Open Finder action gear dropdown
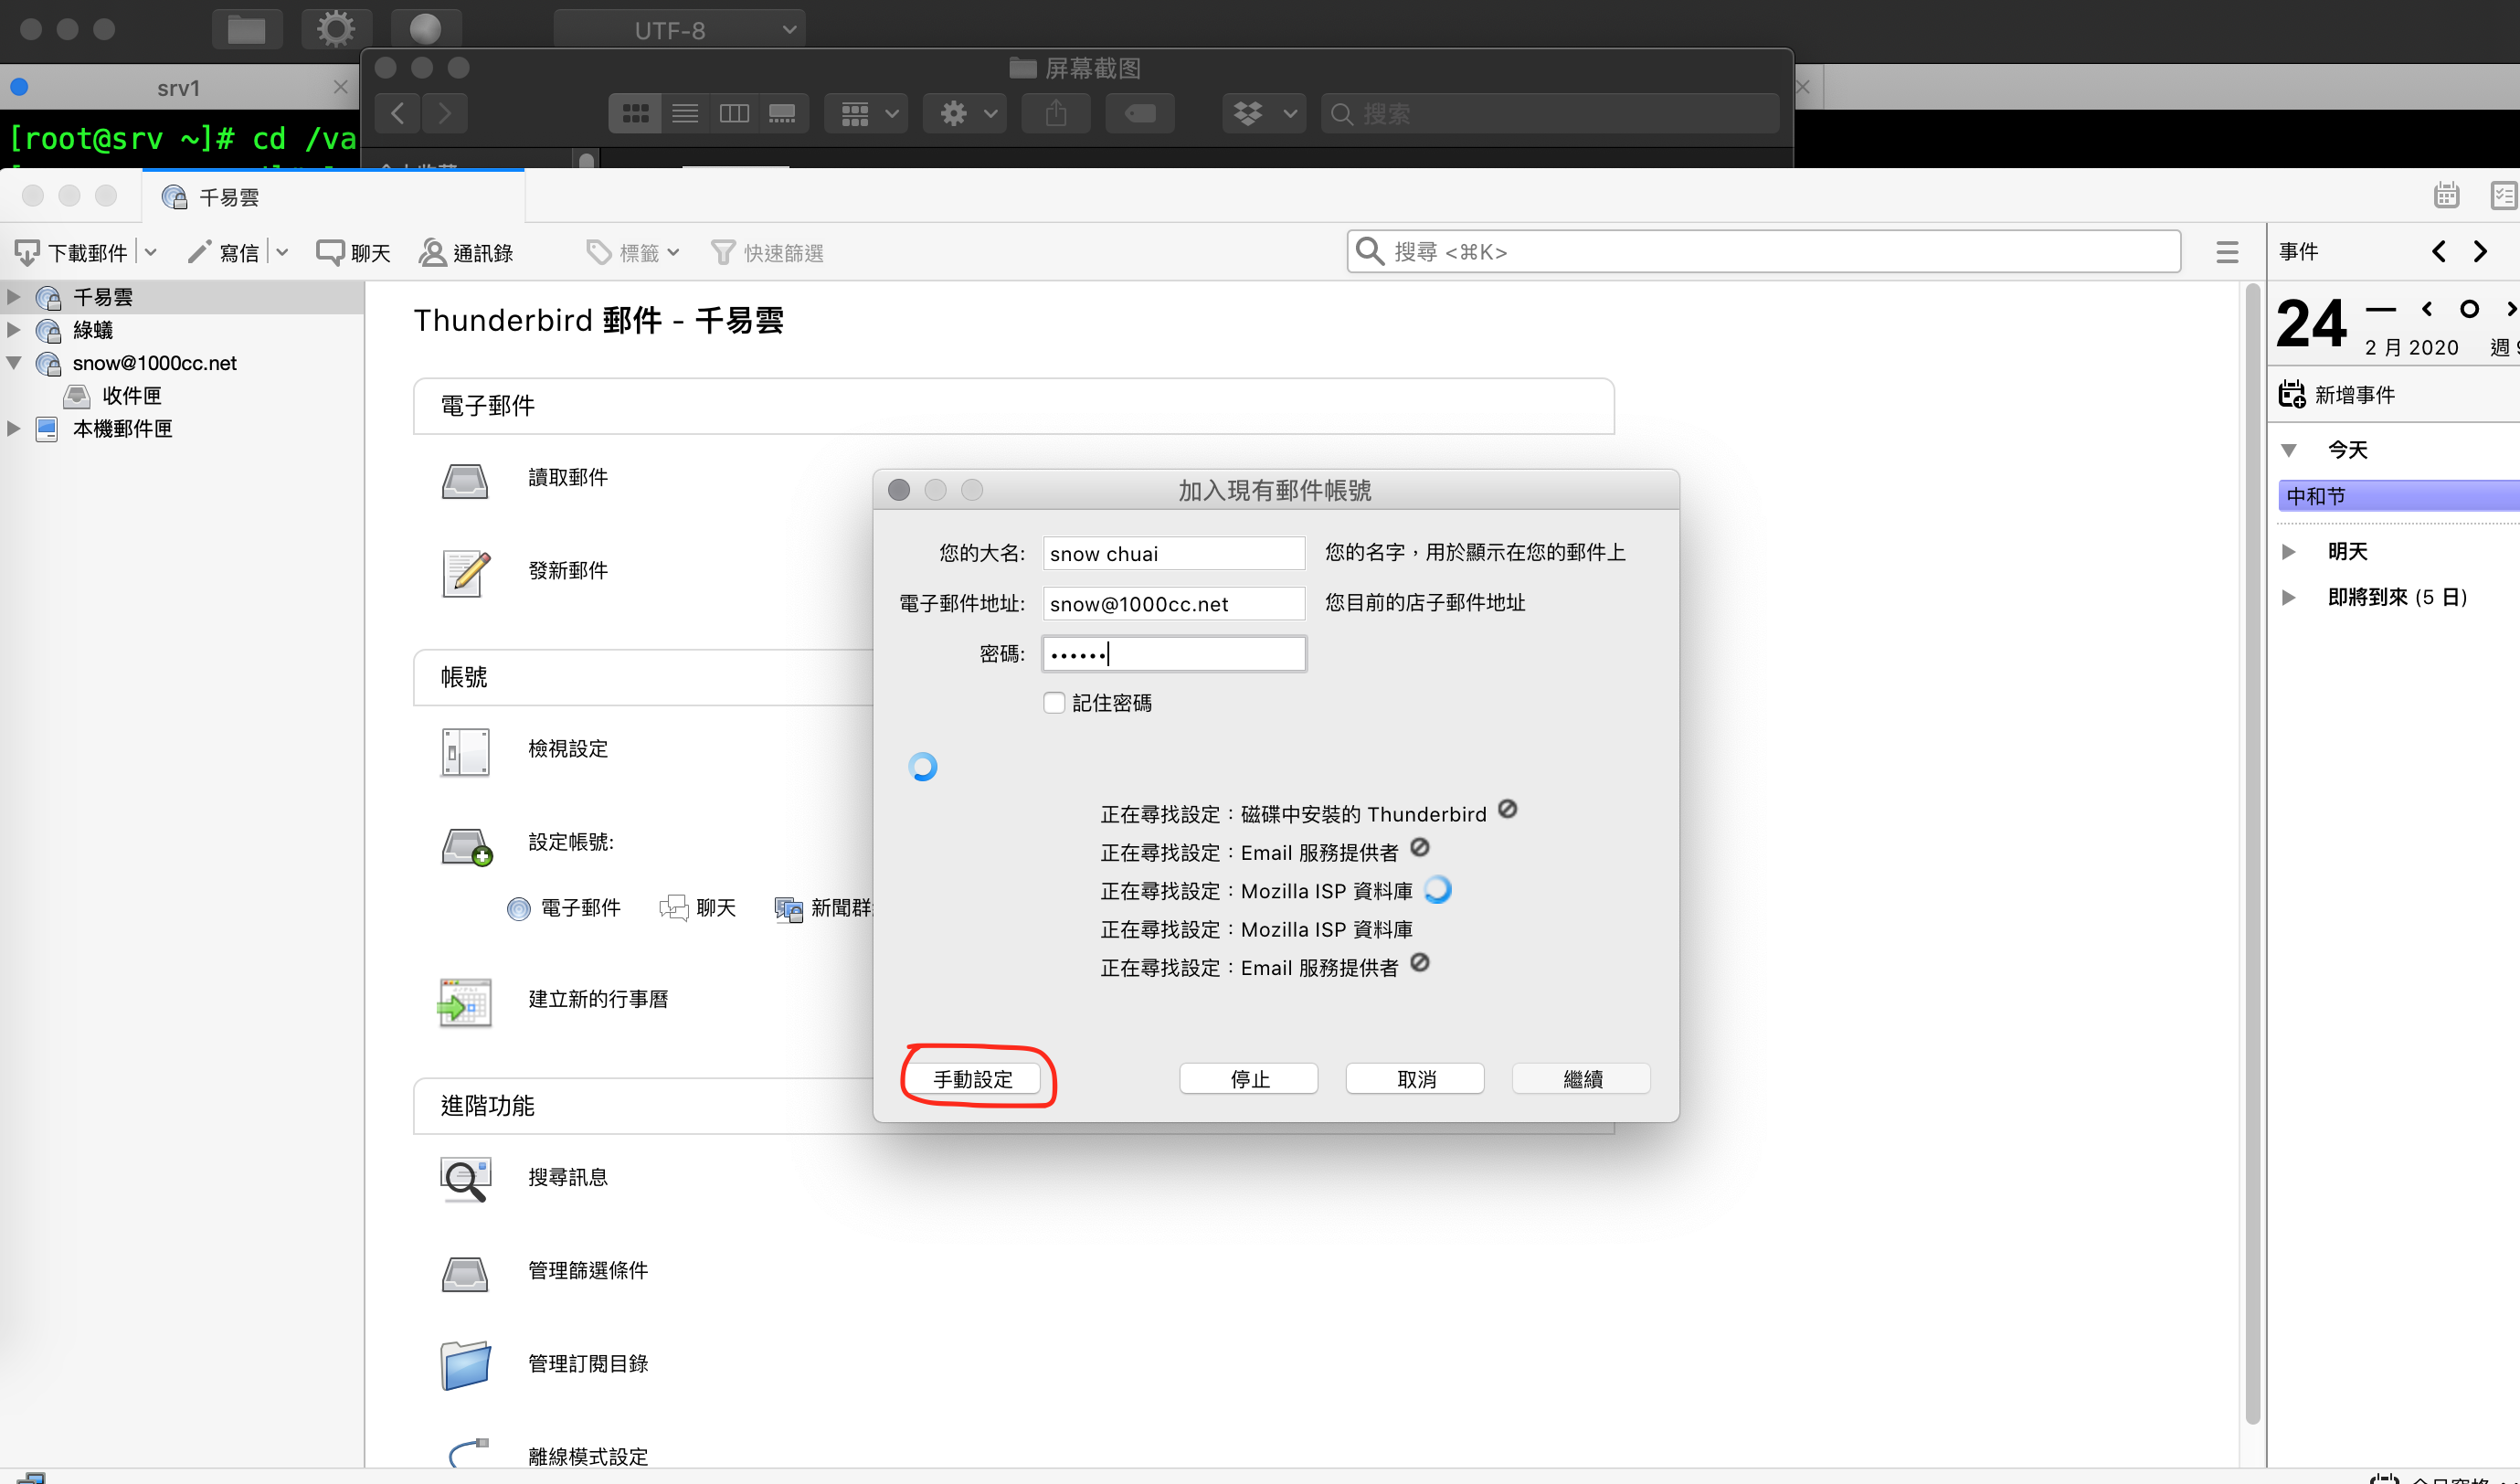Image resolution: width=2520 pixels, height=1484 pixels. [x=966, y=113]
